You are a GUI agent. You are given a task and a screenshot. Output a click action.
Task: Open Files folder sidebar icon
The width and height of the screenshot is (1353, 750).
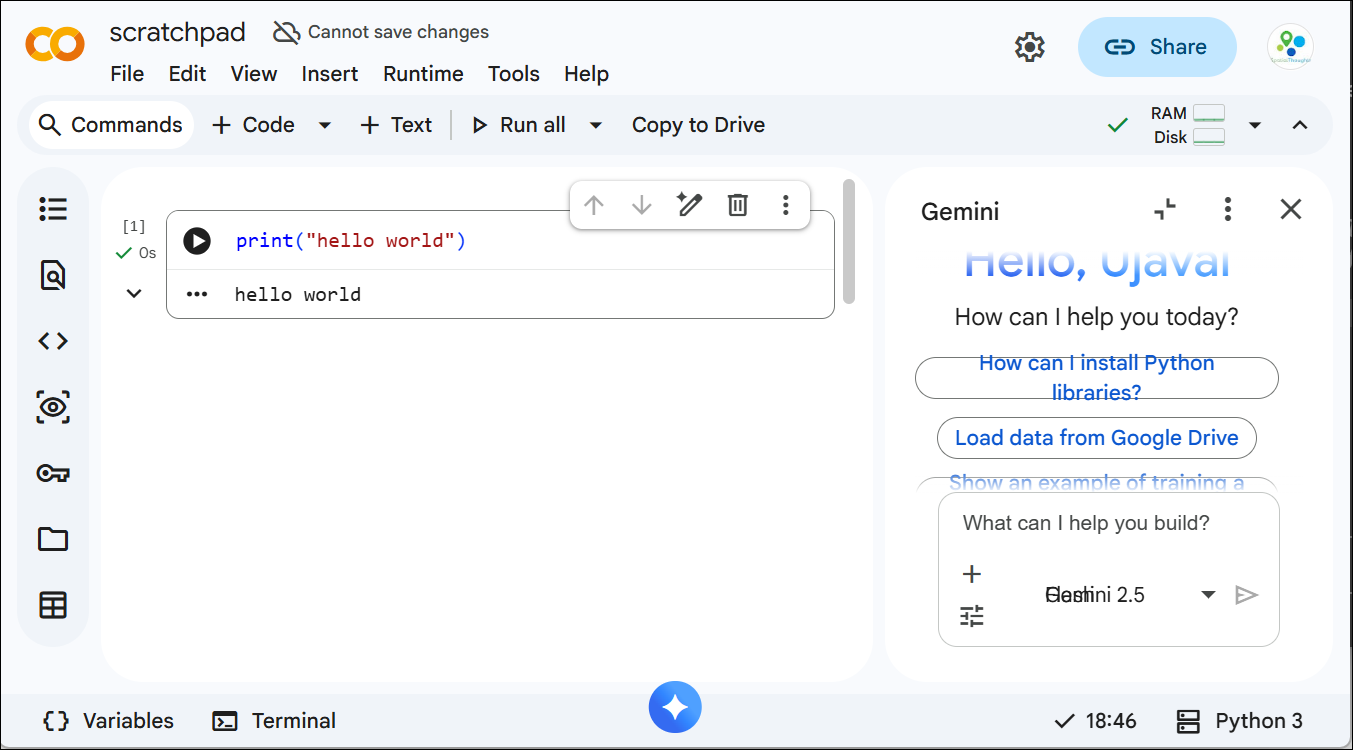tap(53, 539)
